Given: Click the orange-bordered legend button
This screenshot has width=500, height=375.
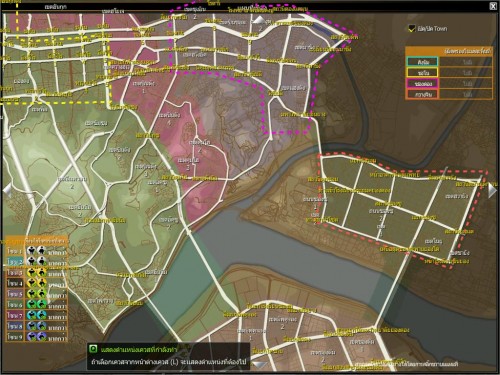Looking at the screenshot, I should point(422,94).
